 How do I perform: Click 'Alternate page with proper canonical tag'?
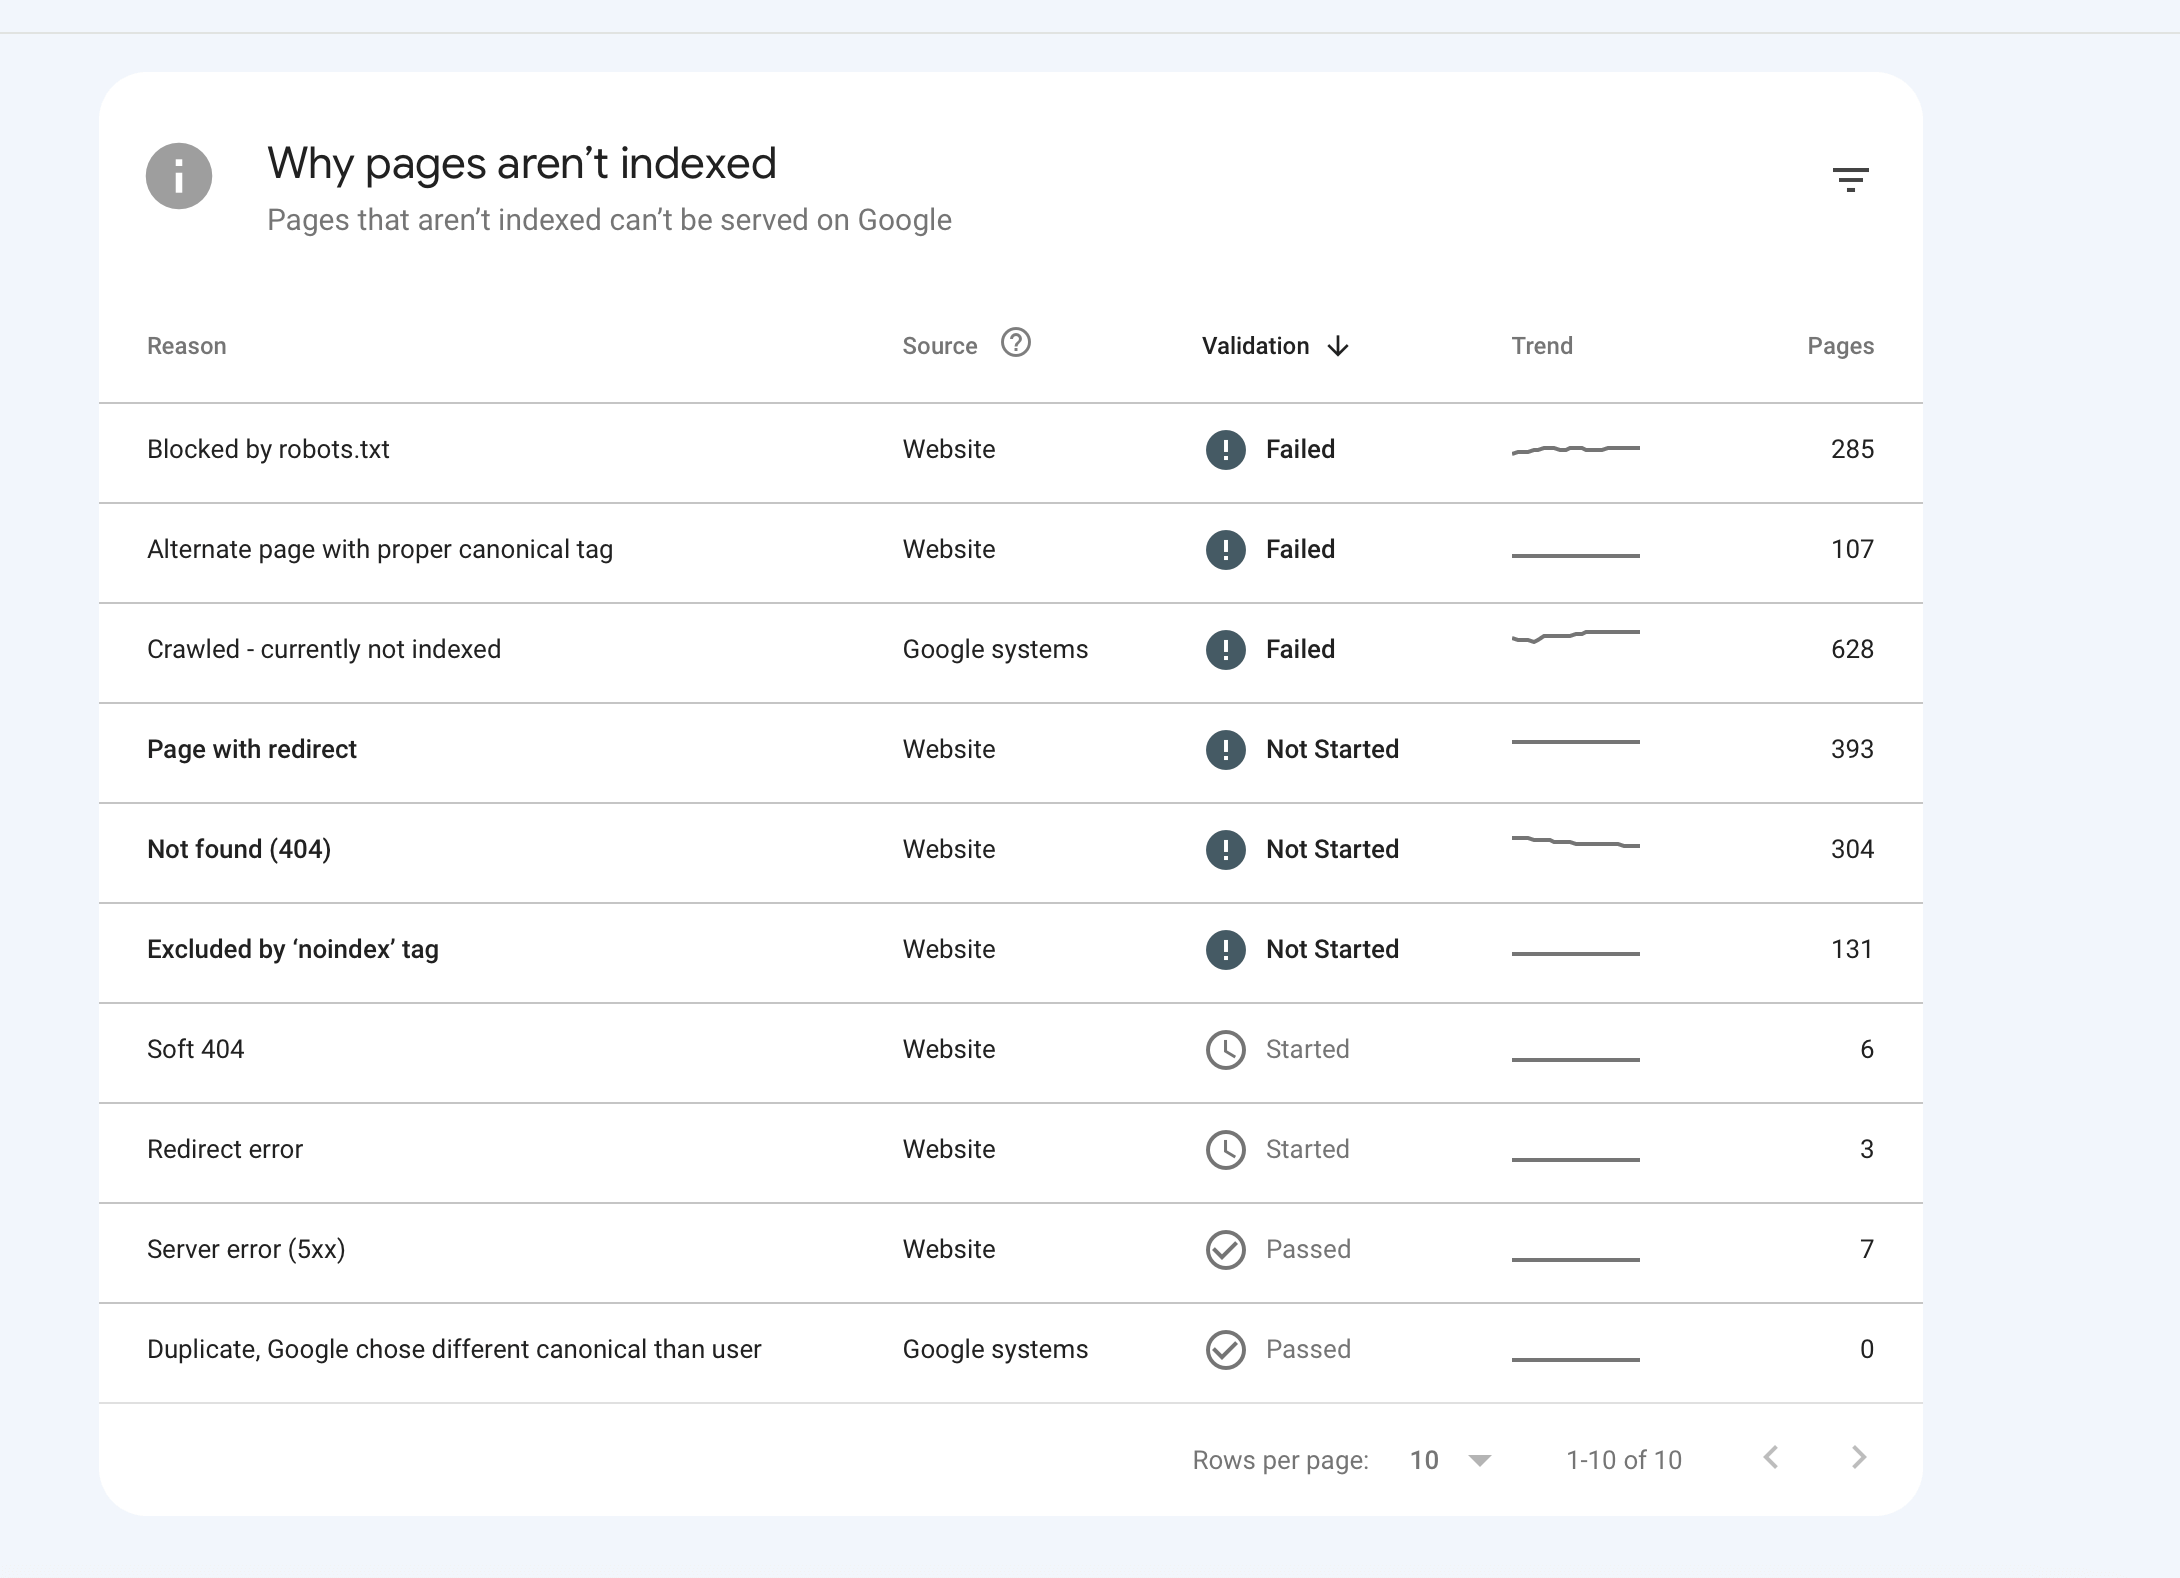[x=380, y=549]
